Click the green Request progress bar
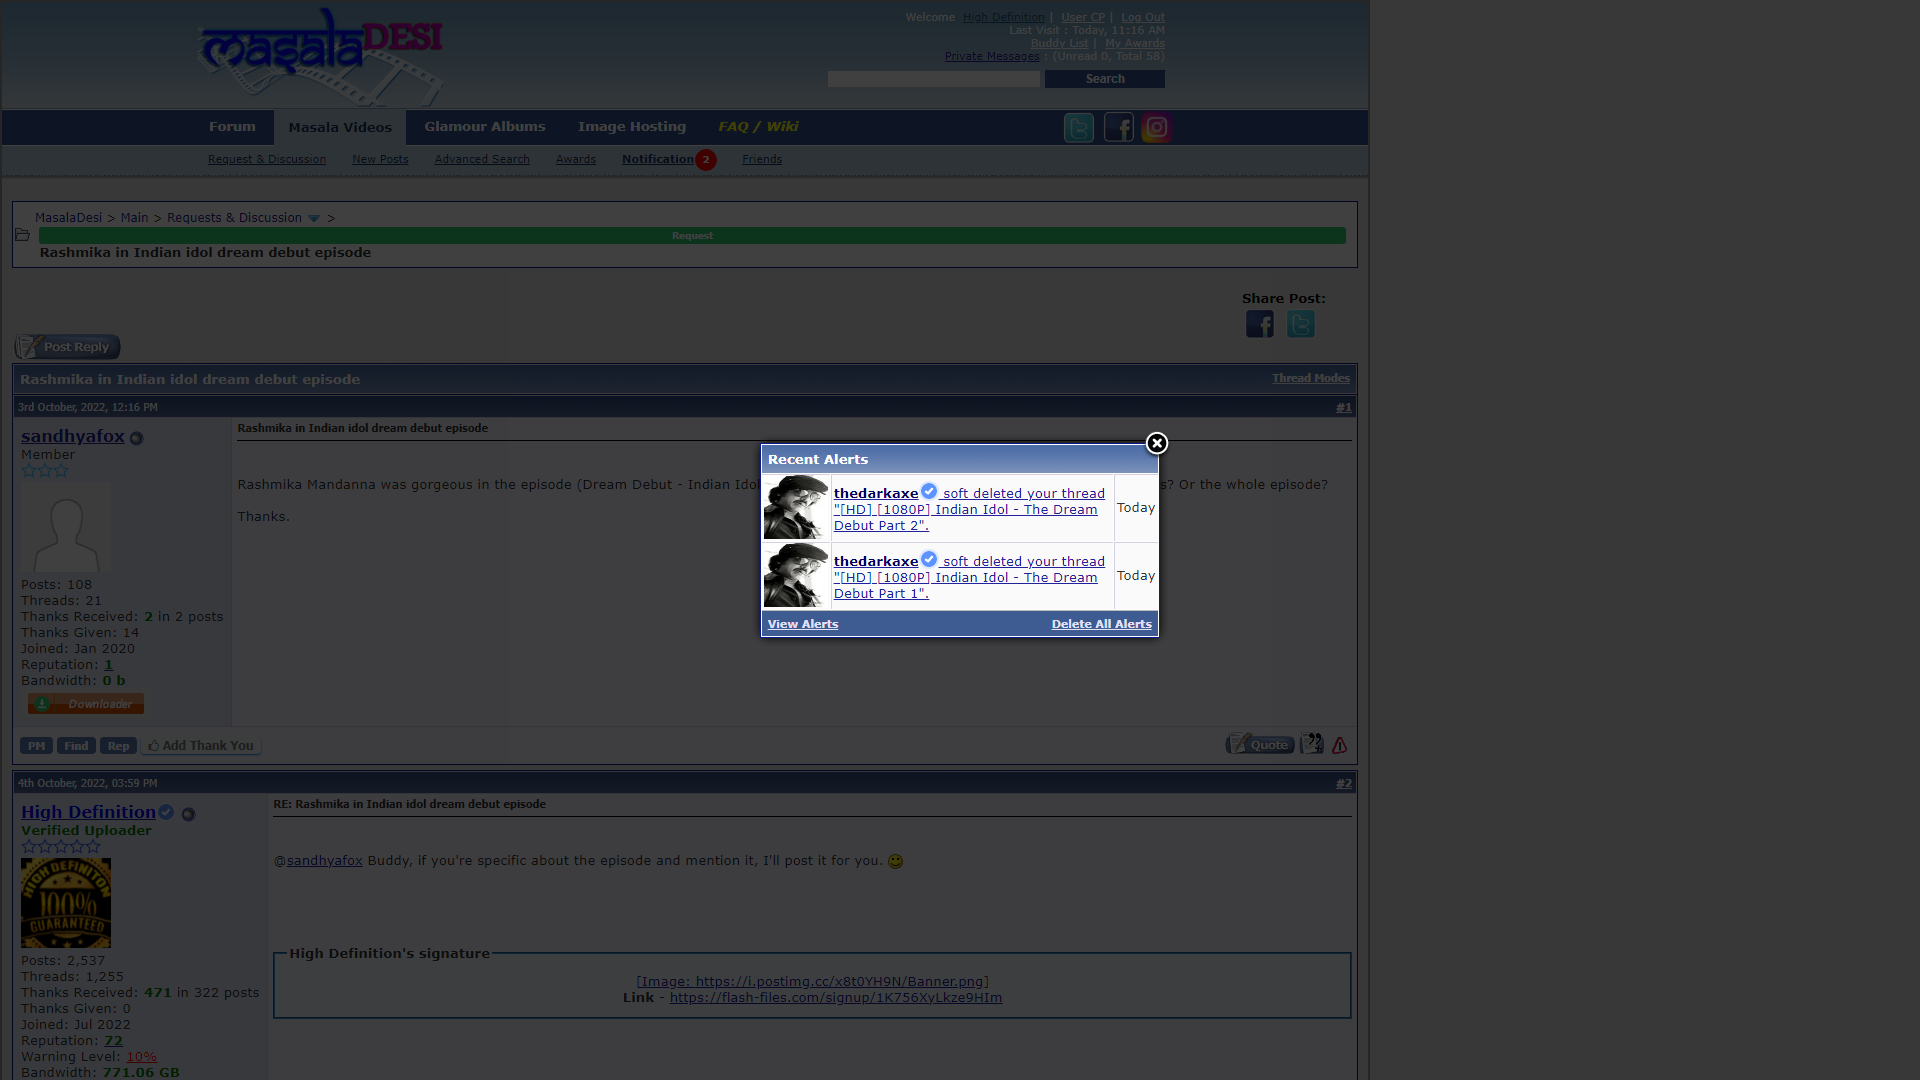 point(692,236)
